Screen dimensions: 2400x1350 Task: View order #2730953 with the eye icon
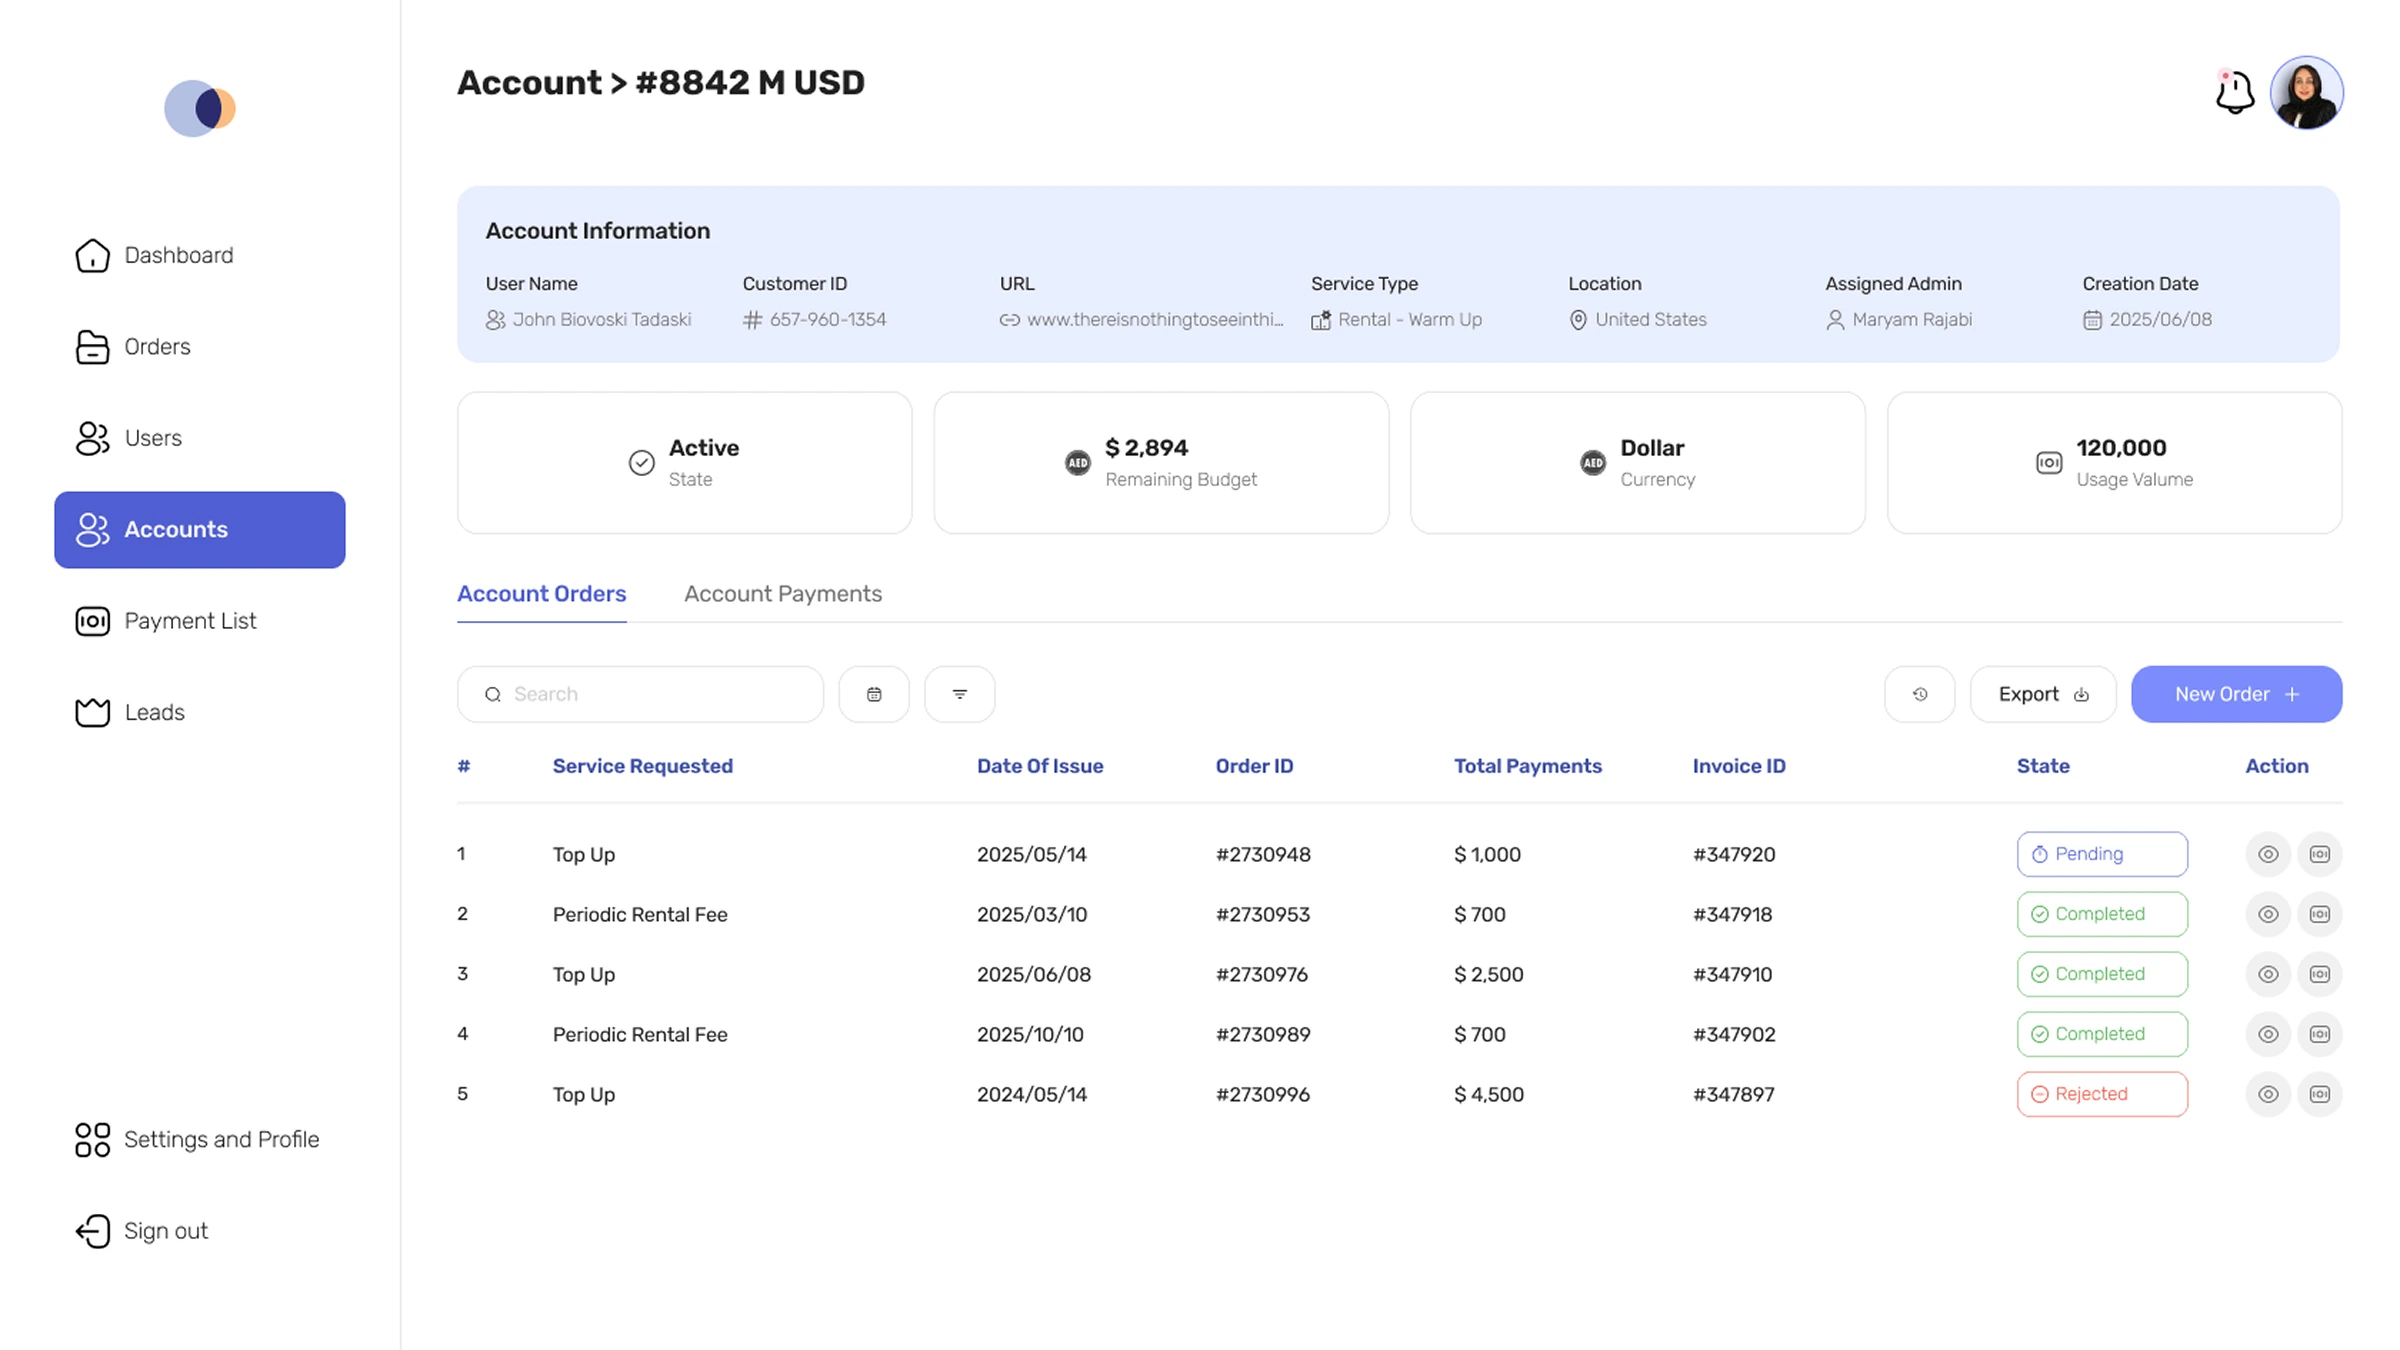click(2268, 914)
